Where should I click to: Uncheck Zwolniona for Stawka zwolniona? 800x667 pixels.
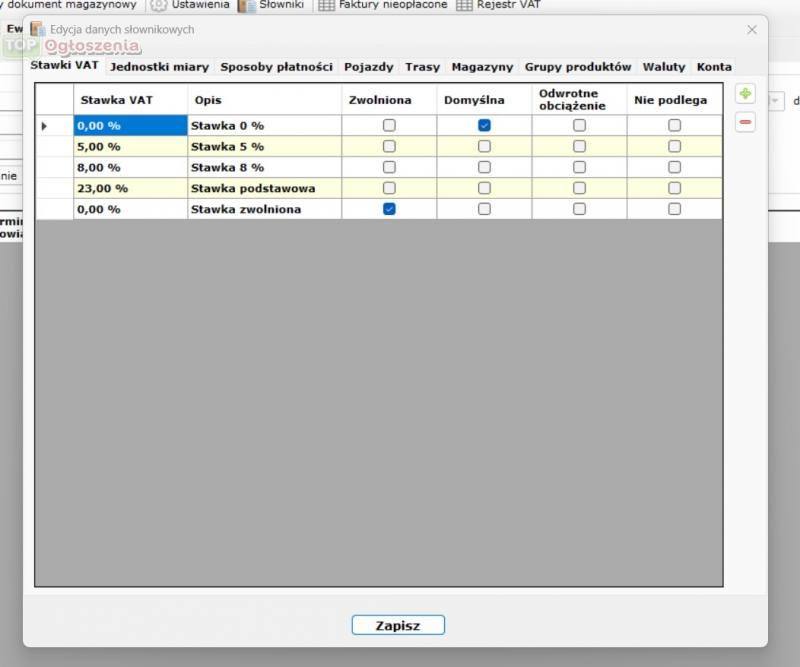point(389,209)
